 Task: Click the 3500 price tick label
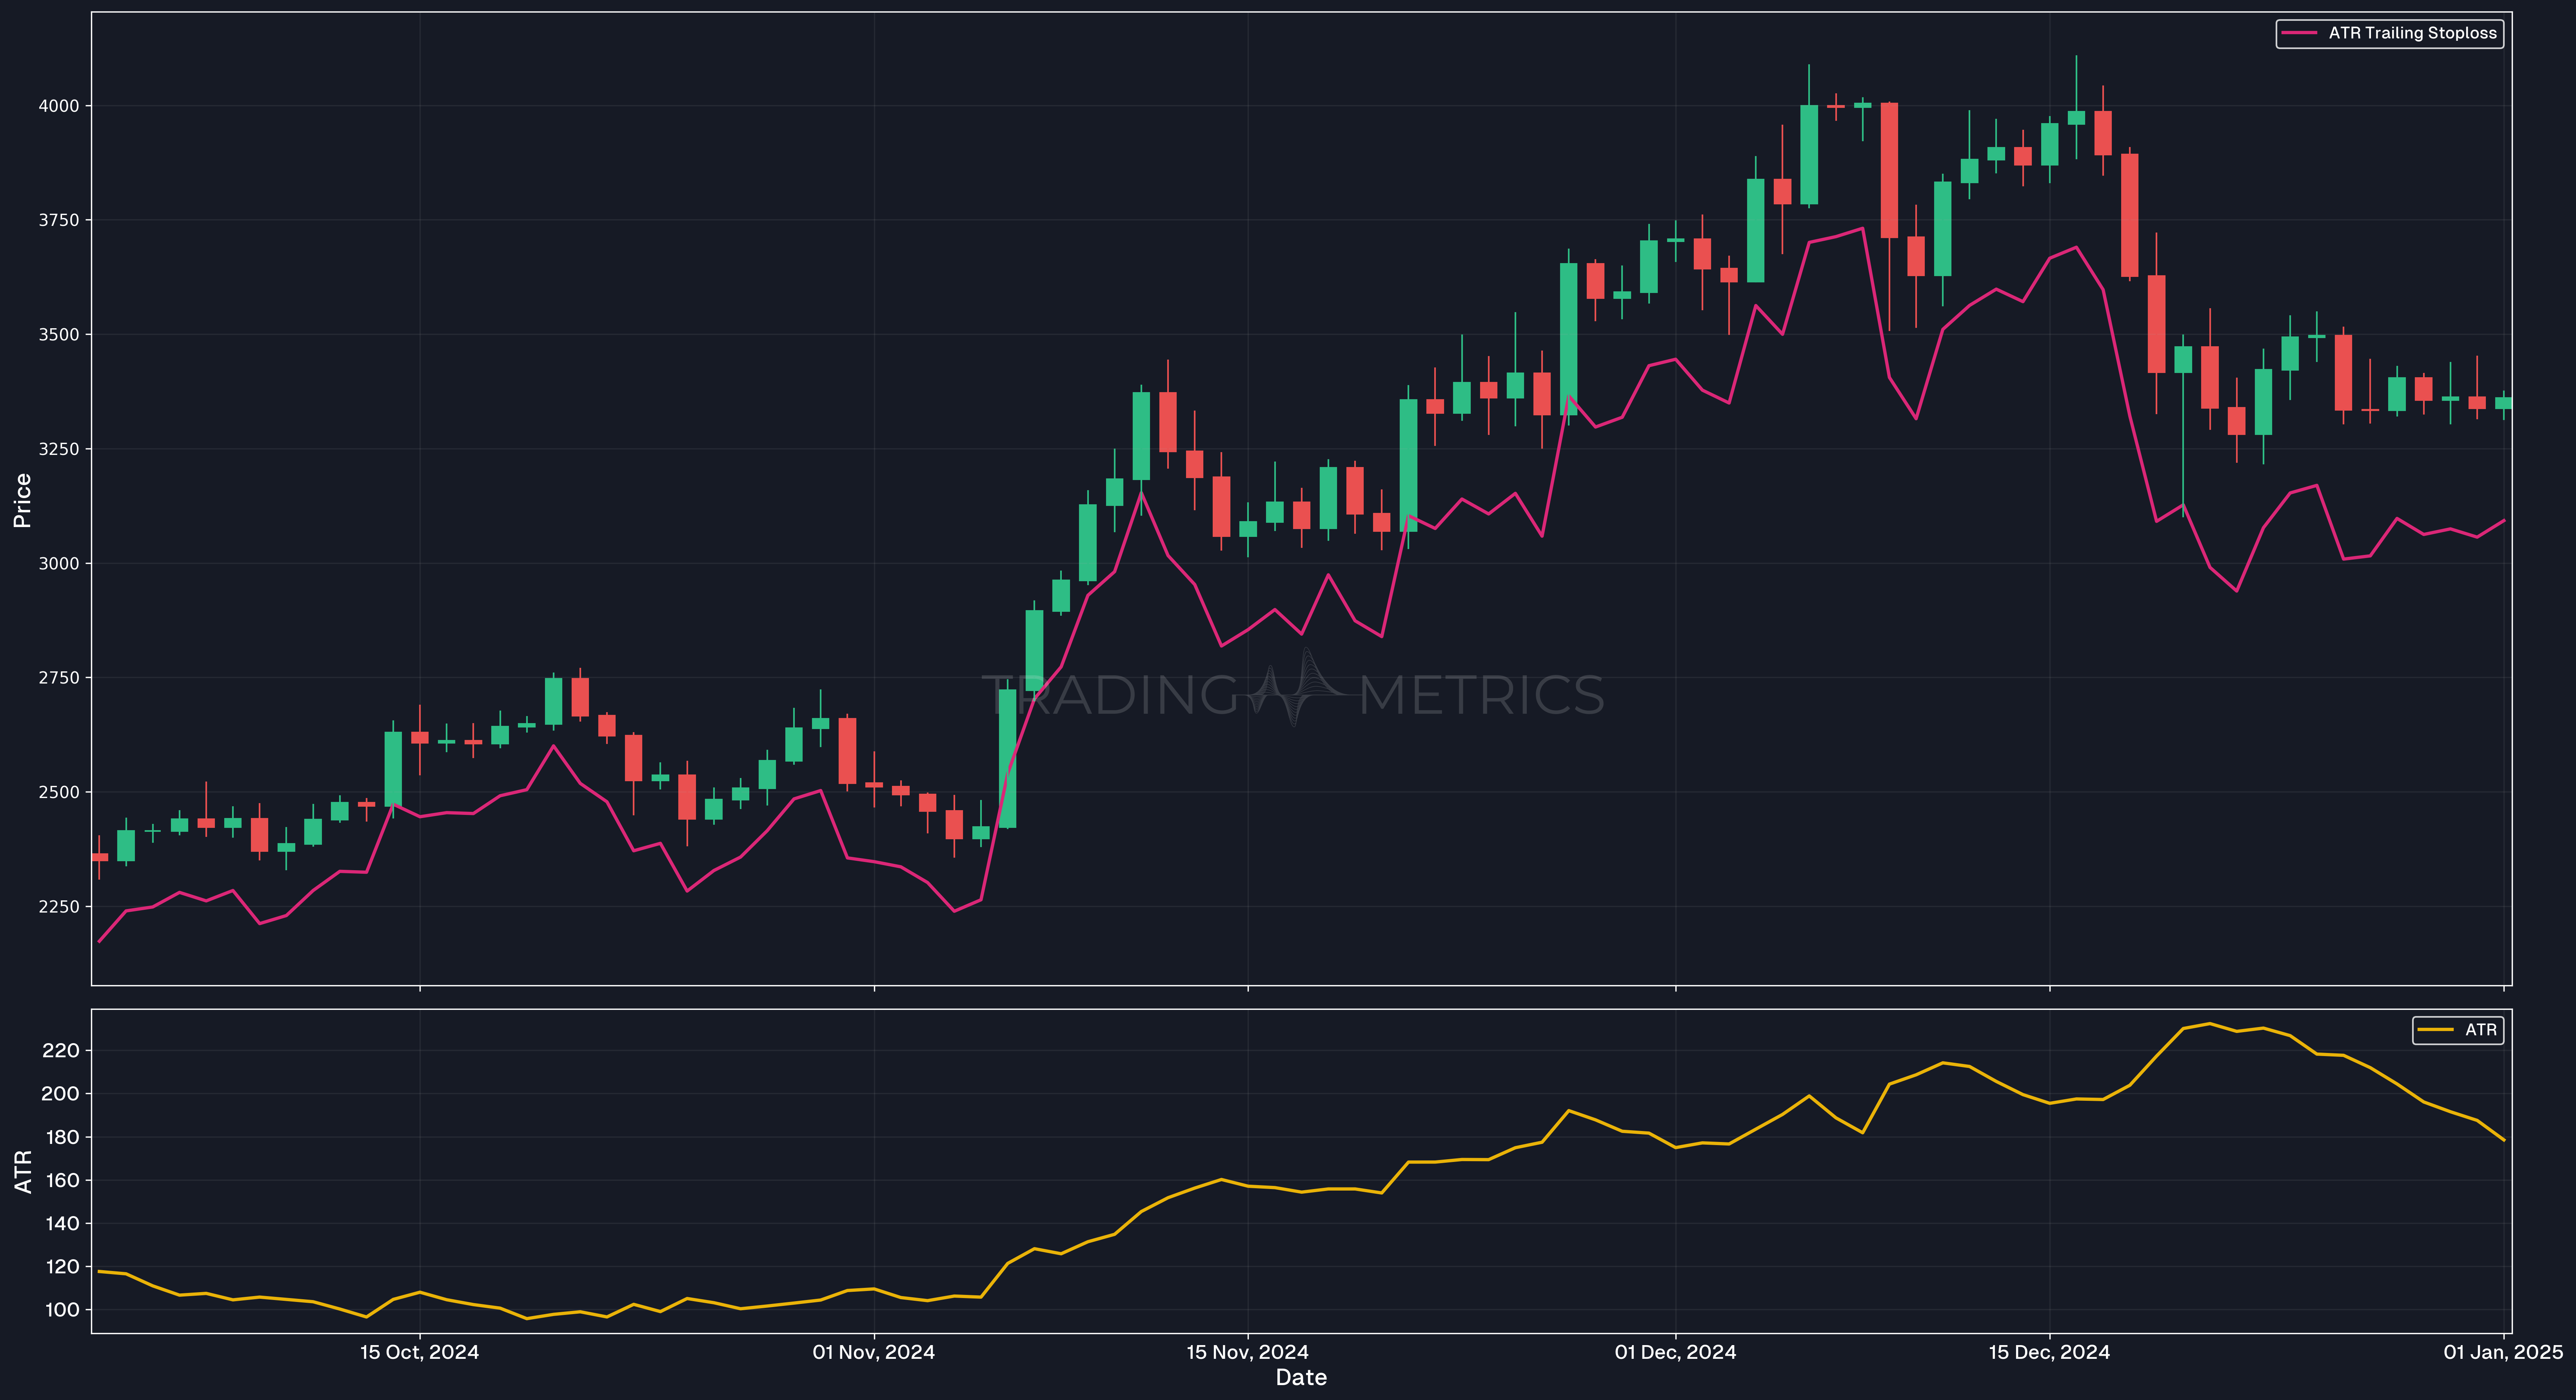[59, 335]
